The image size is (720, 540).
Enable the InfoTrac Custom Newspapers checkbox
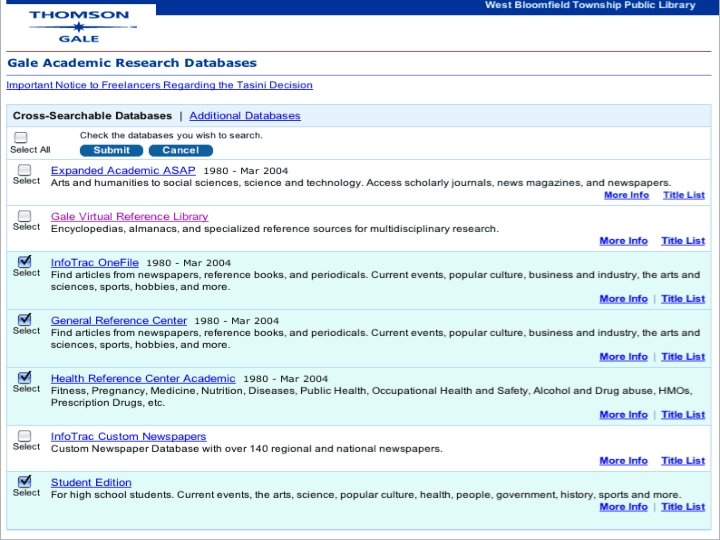pos(24,436)
